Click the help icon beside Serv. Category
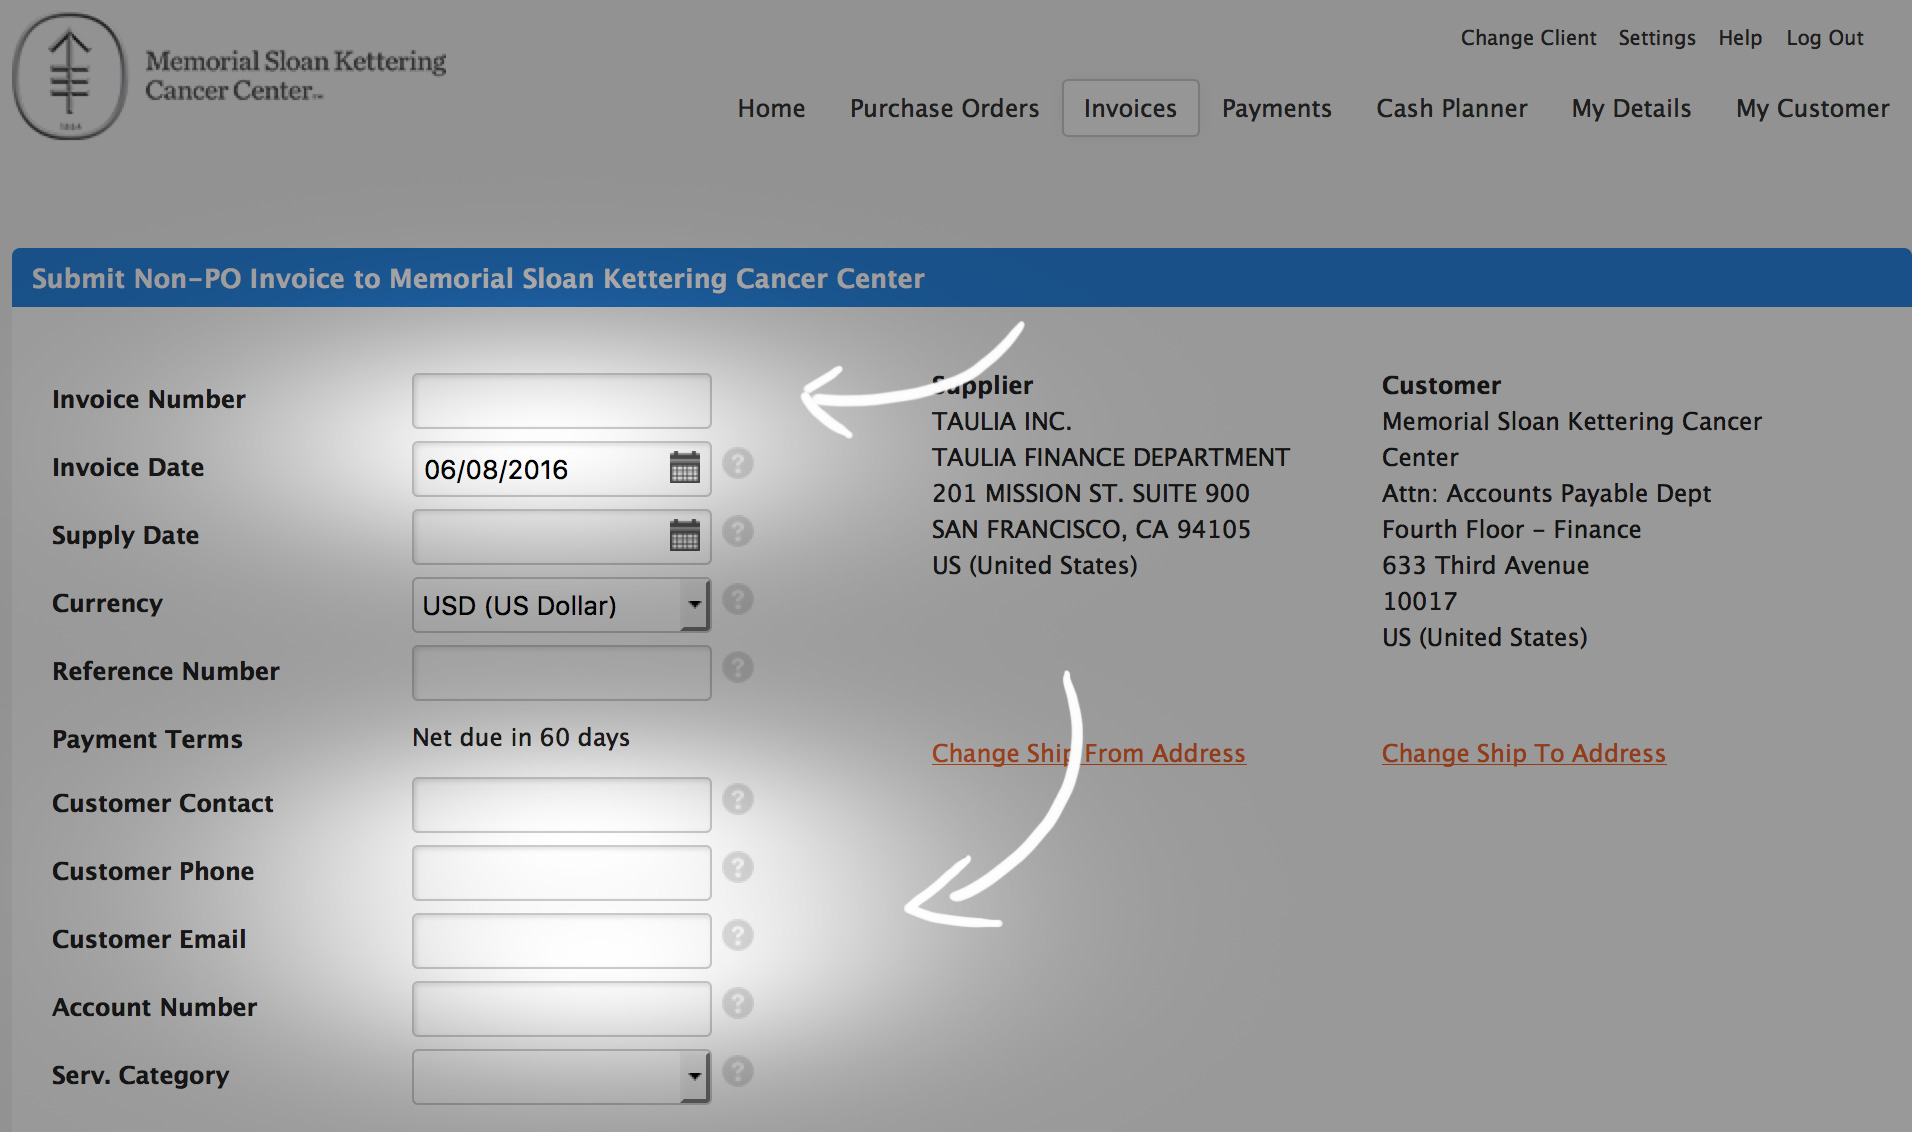Screen dimensions: 1912x1132 pyautogui.click(x=738, y=1072)
